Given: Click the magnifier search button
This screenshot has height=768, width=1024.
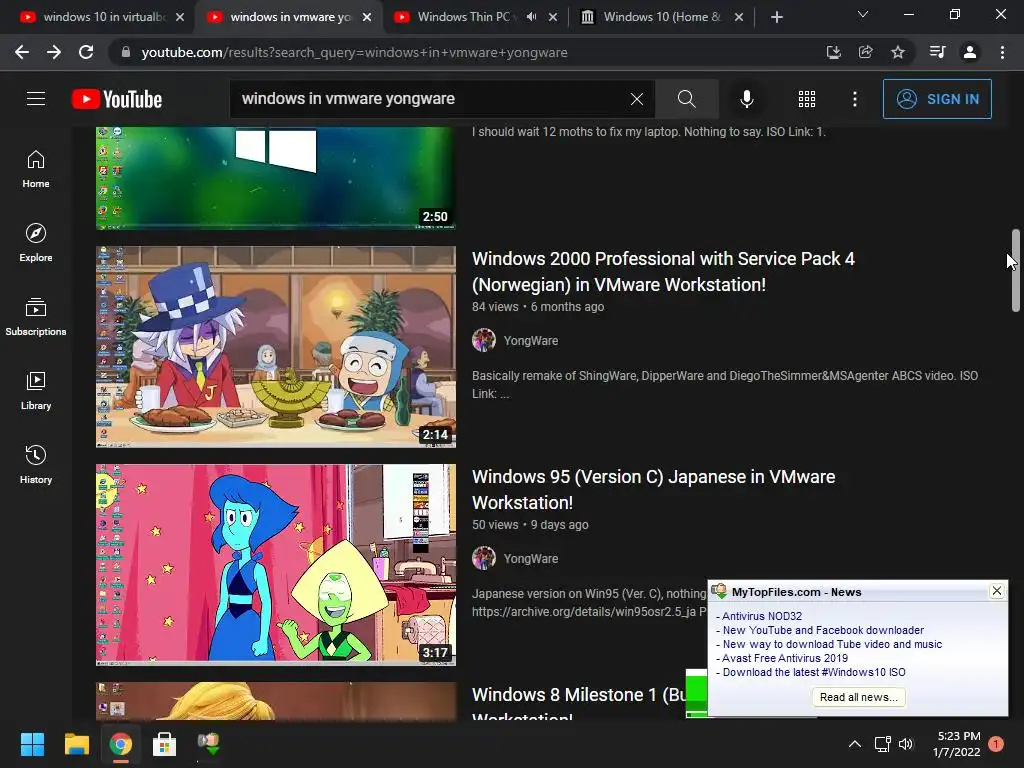Looking at the screenshot, I should point(686,99).
